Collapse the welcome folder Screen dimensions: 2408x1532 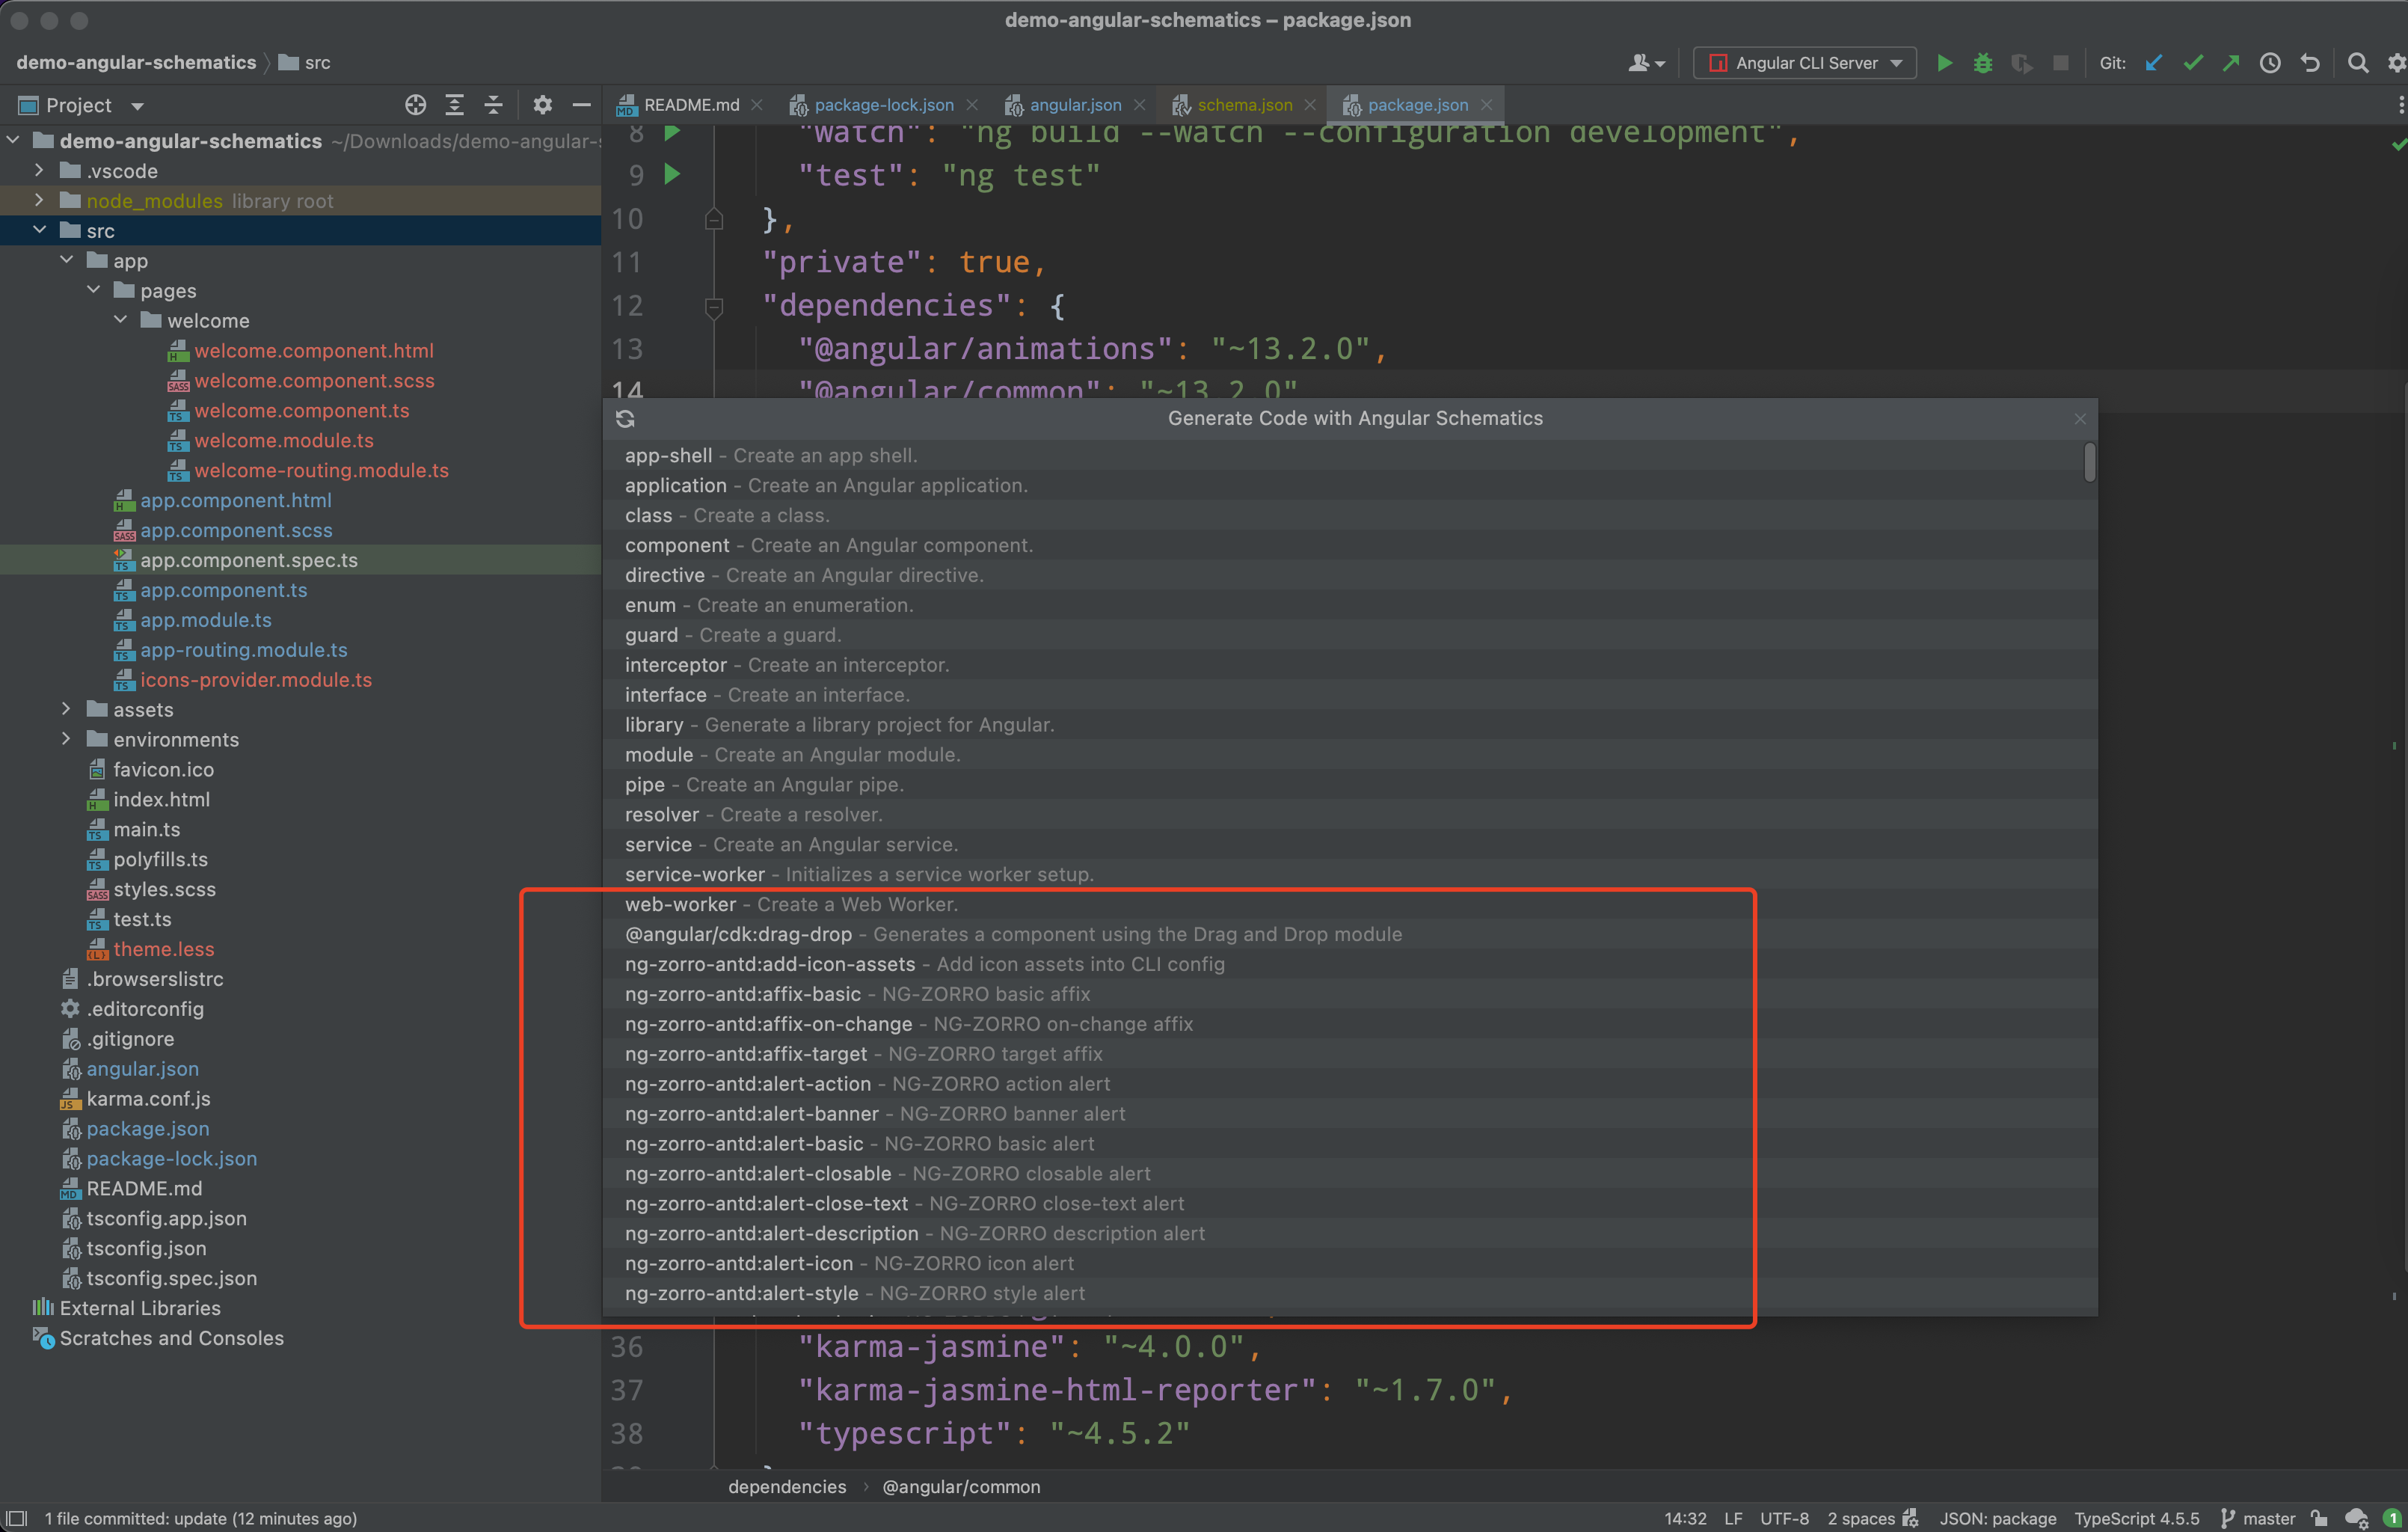point(120,320)
